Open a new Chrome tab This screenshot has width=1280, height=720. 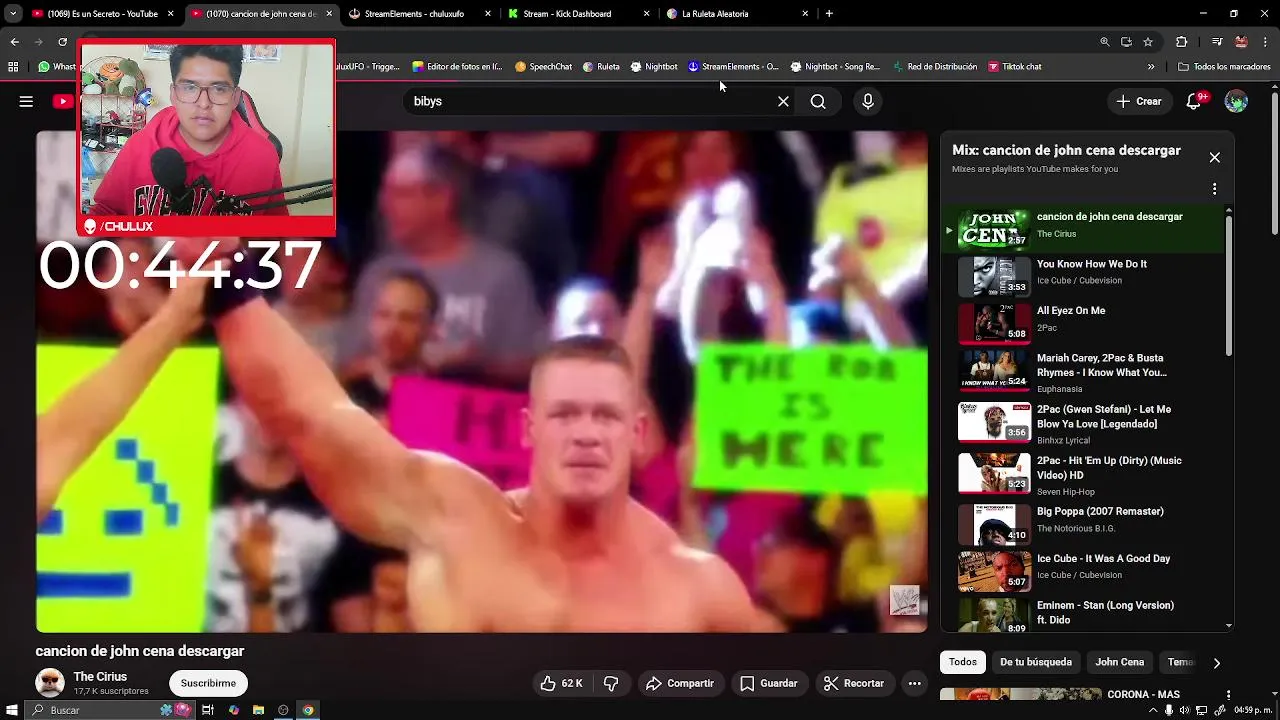829,14
